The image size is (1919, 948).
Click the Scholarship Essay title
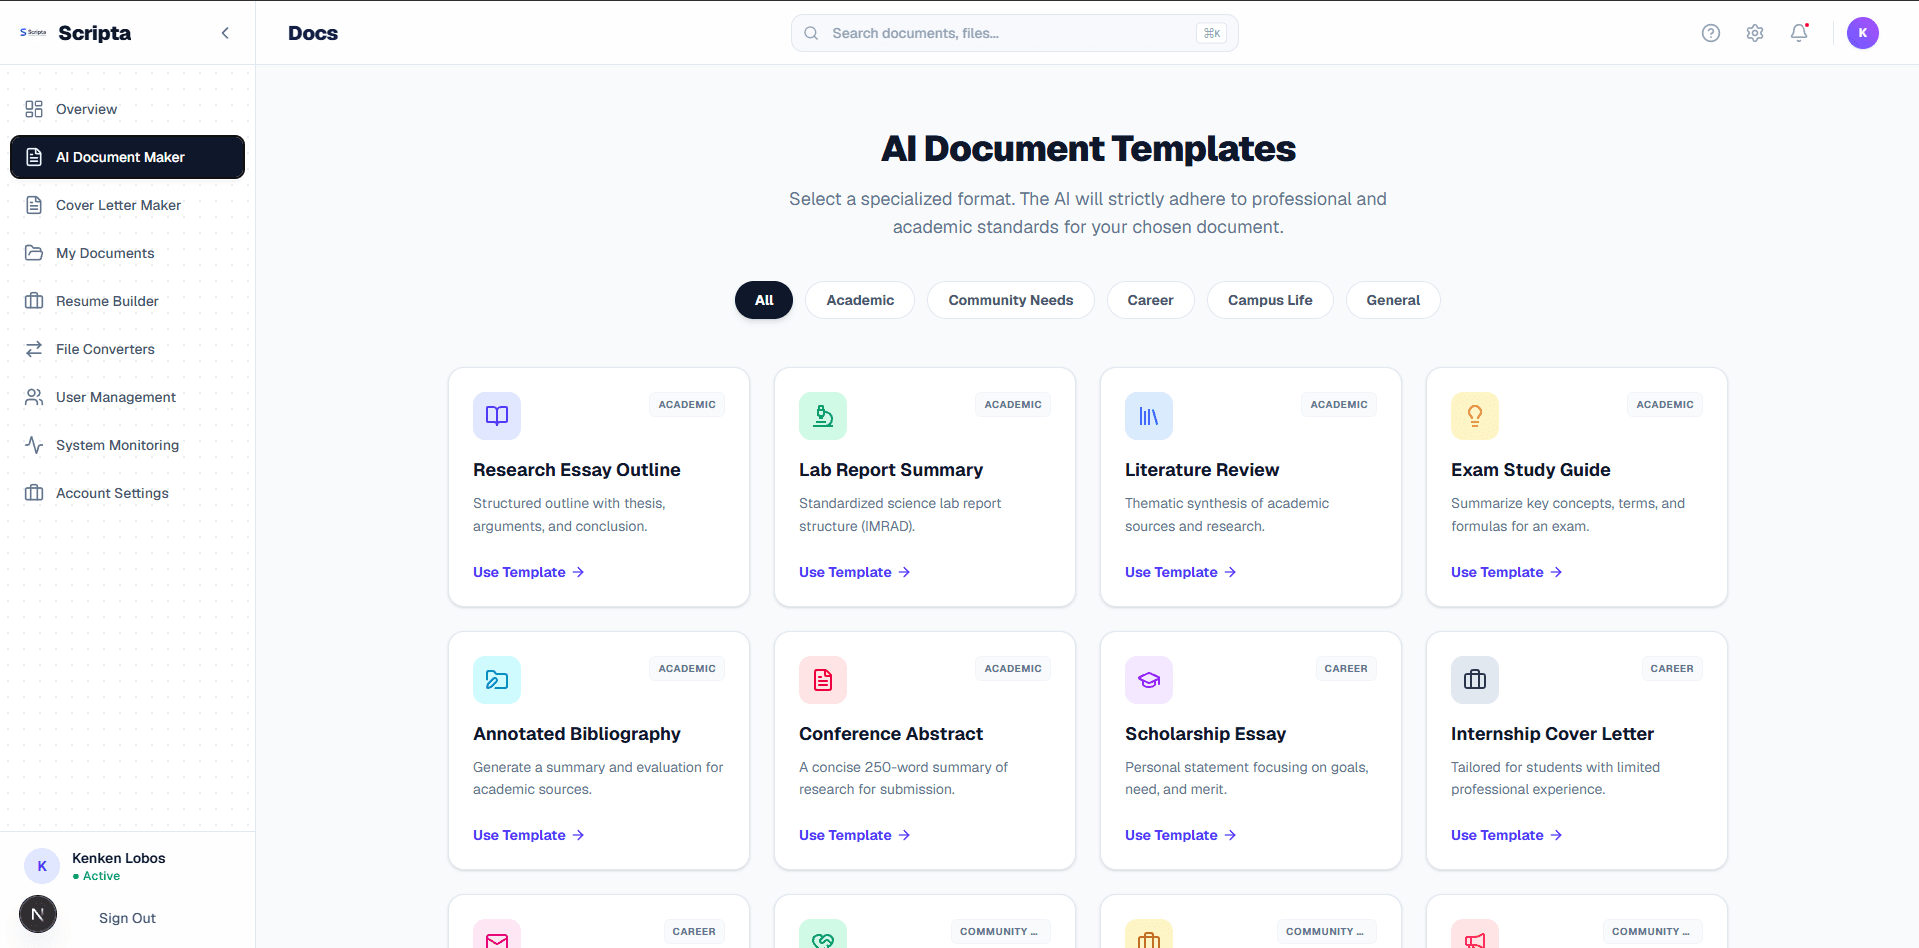click(1205, 734)
